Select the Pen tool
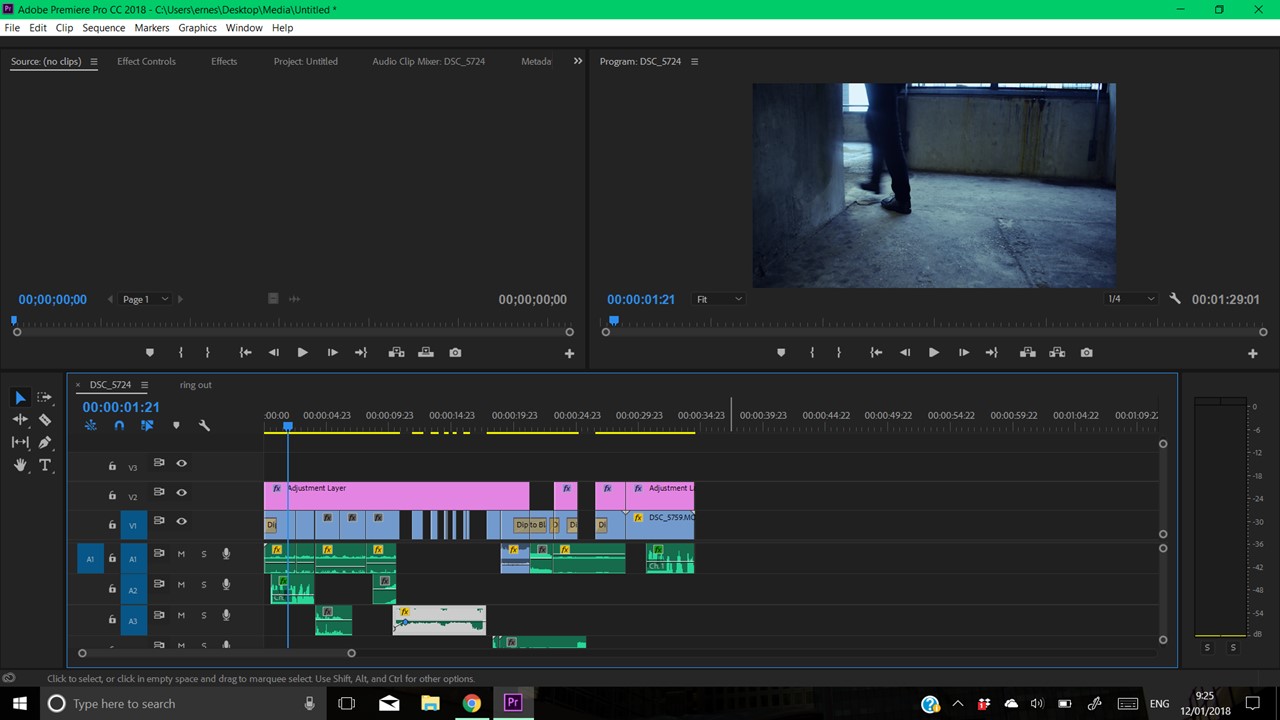 tap(45, 442)
